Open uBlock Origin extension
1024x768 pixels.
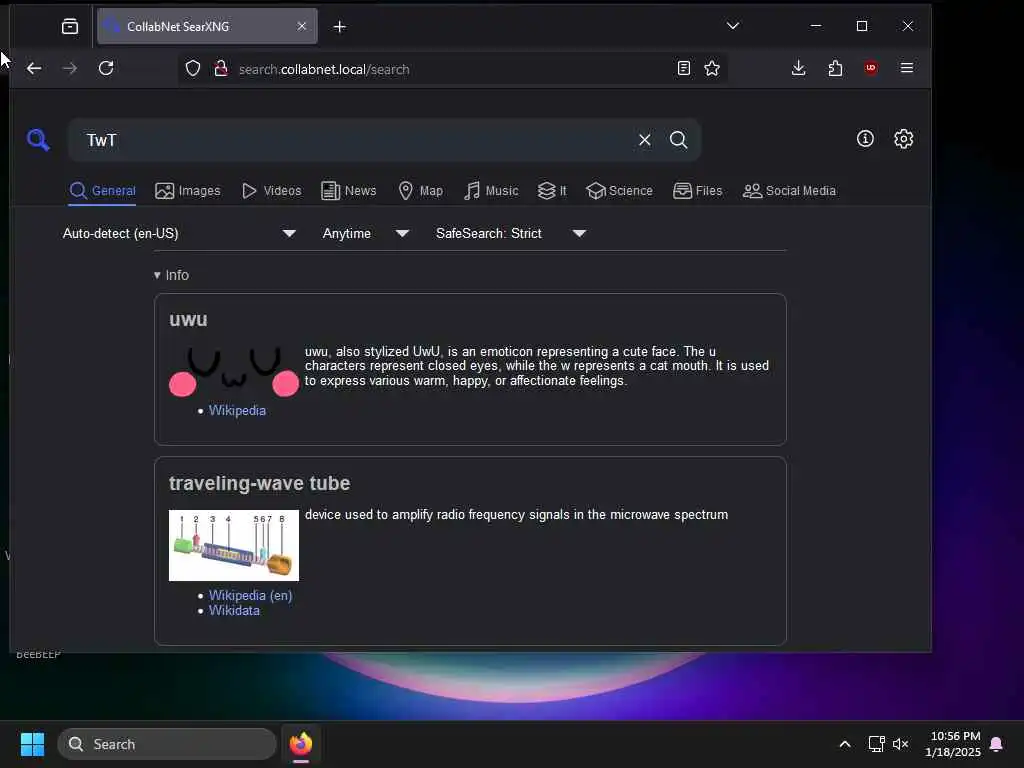(871, 68)
